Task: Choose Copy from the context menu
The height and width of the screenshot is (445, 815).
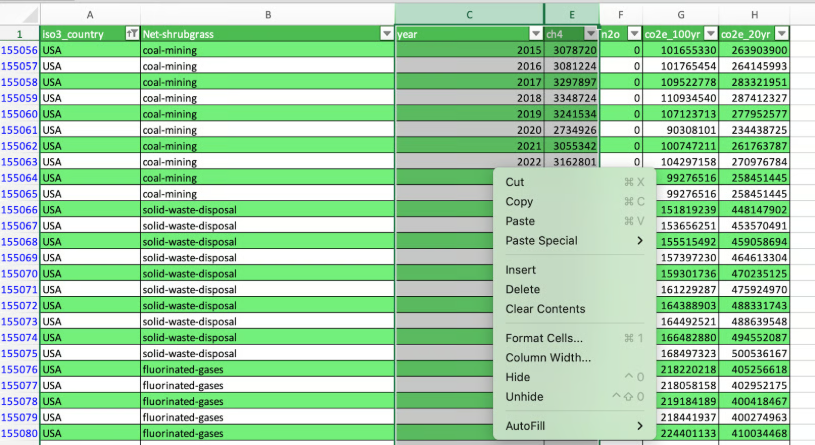Action: [519, 202]
